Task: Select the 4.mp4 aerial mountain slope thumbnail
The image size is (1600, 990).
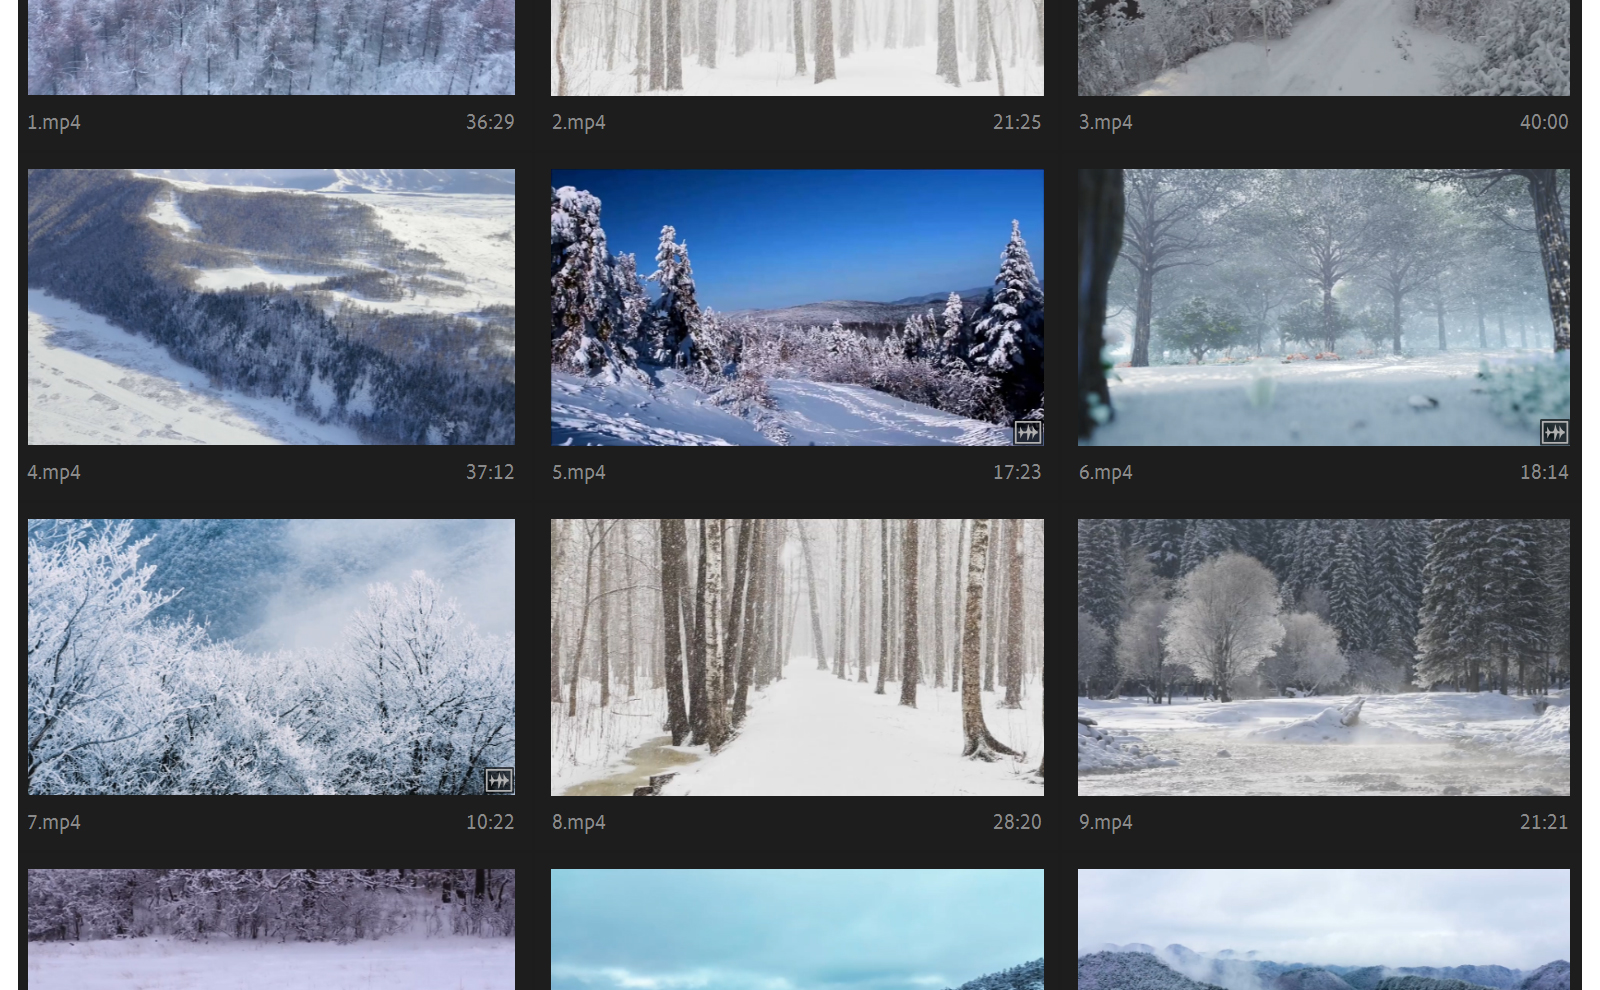Action: [x=271, y=307]
